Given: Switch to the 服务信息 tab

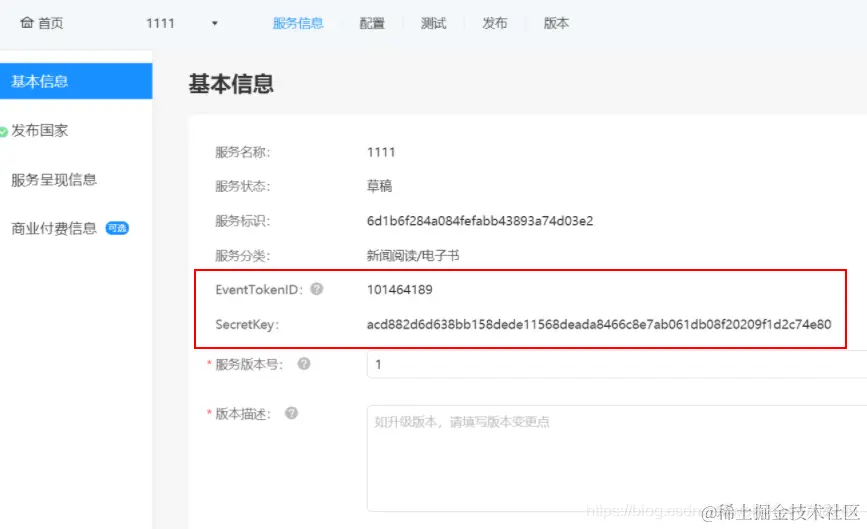Looking at the screenshot, I should (x=298, y=23).
